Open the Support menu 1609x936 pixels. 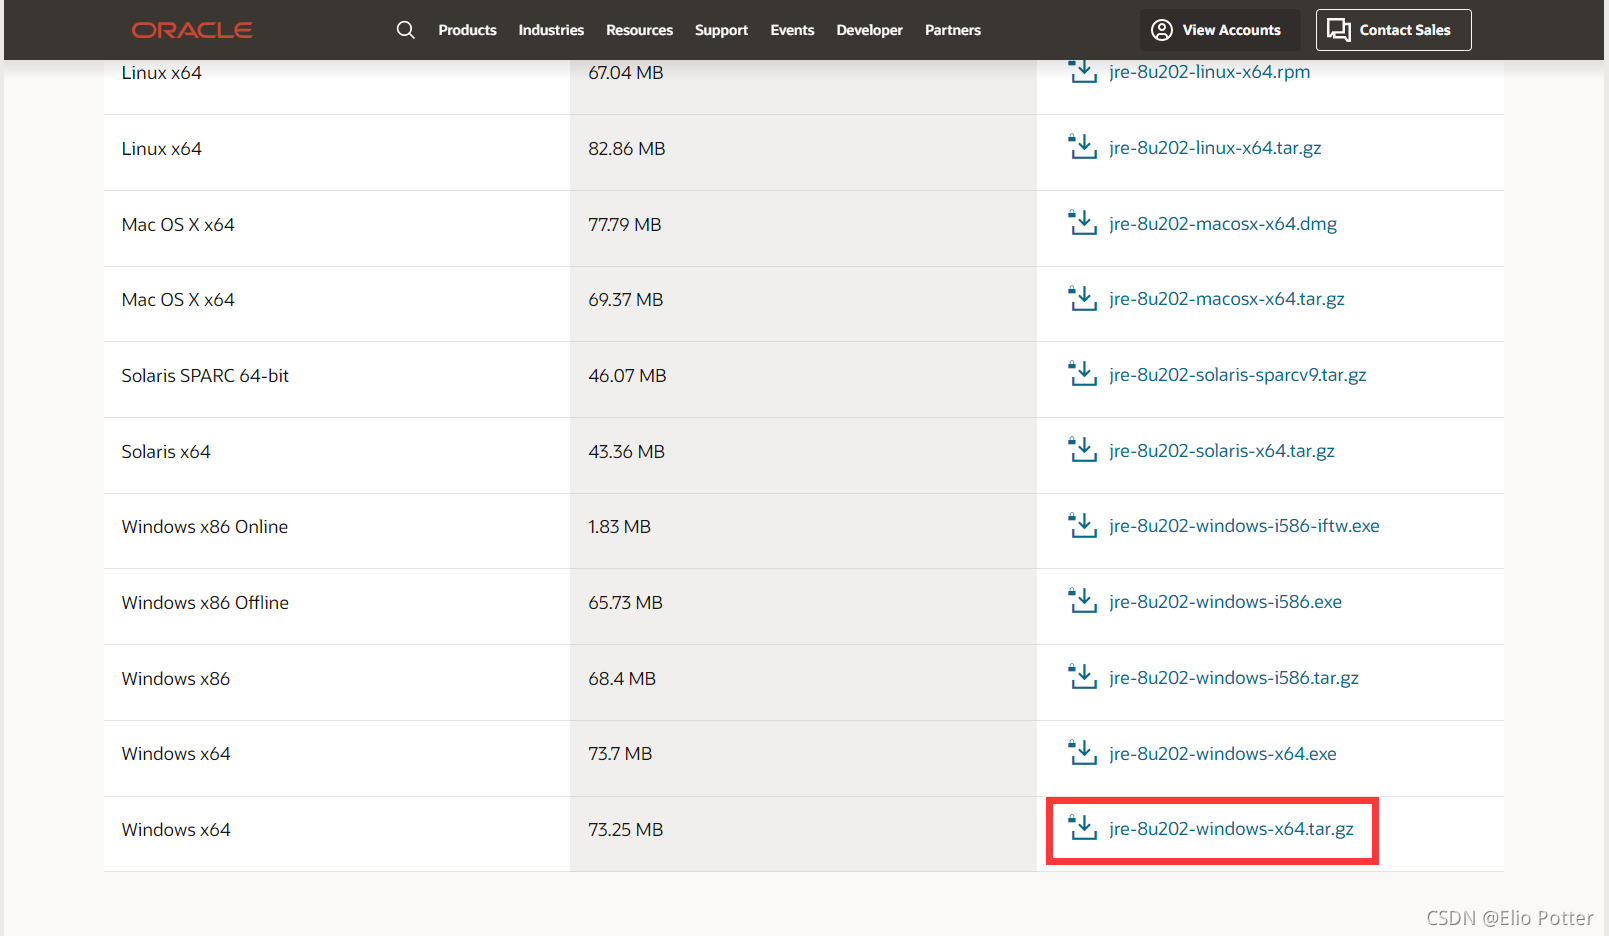721,30
